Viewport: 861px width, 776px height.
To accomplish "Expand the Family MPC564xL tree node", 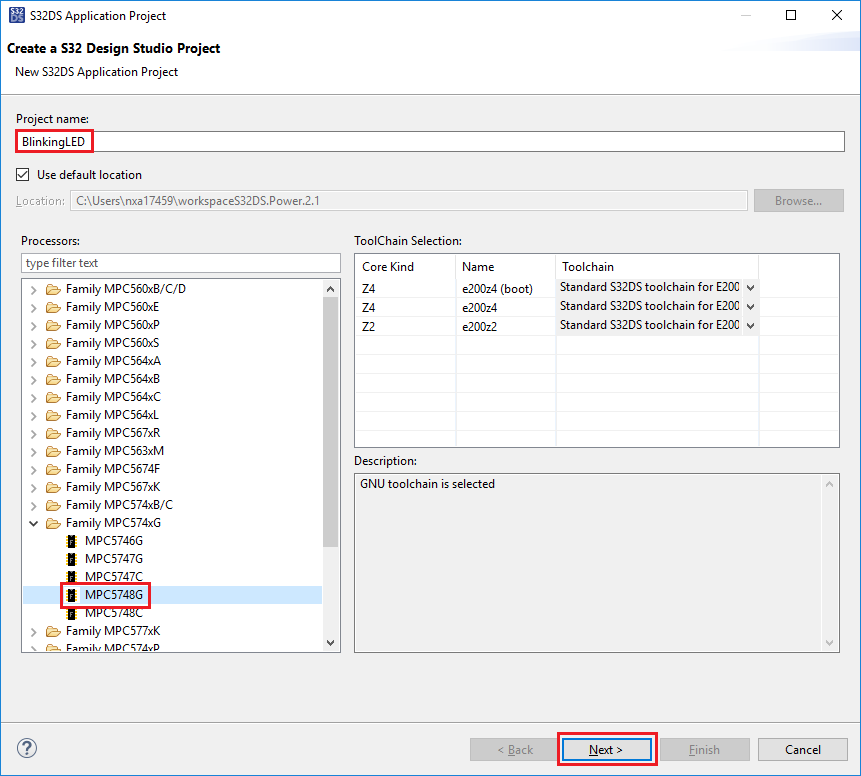I will point(33,416).
